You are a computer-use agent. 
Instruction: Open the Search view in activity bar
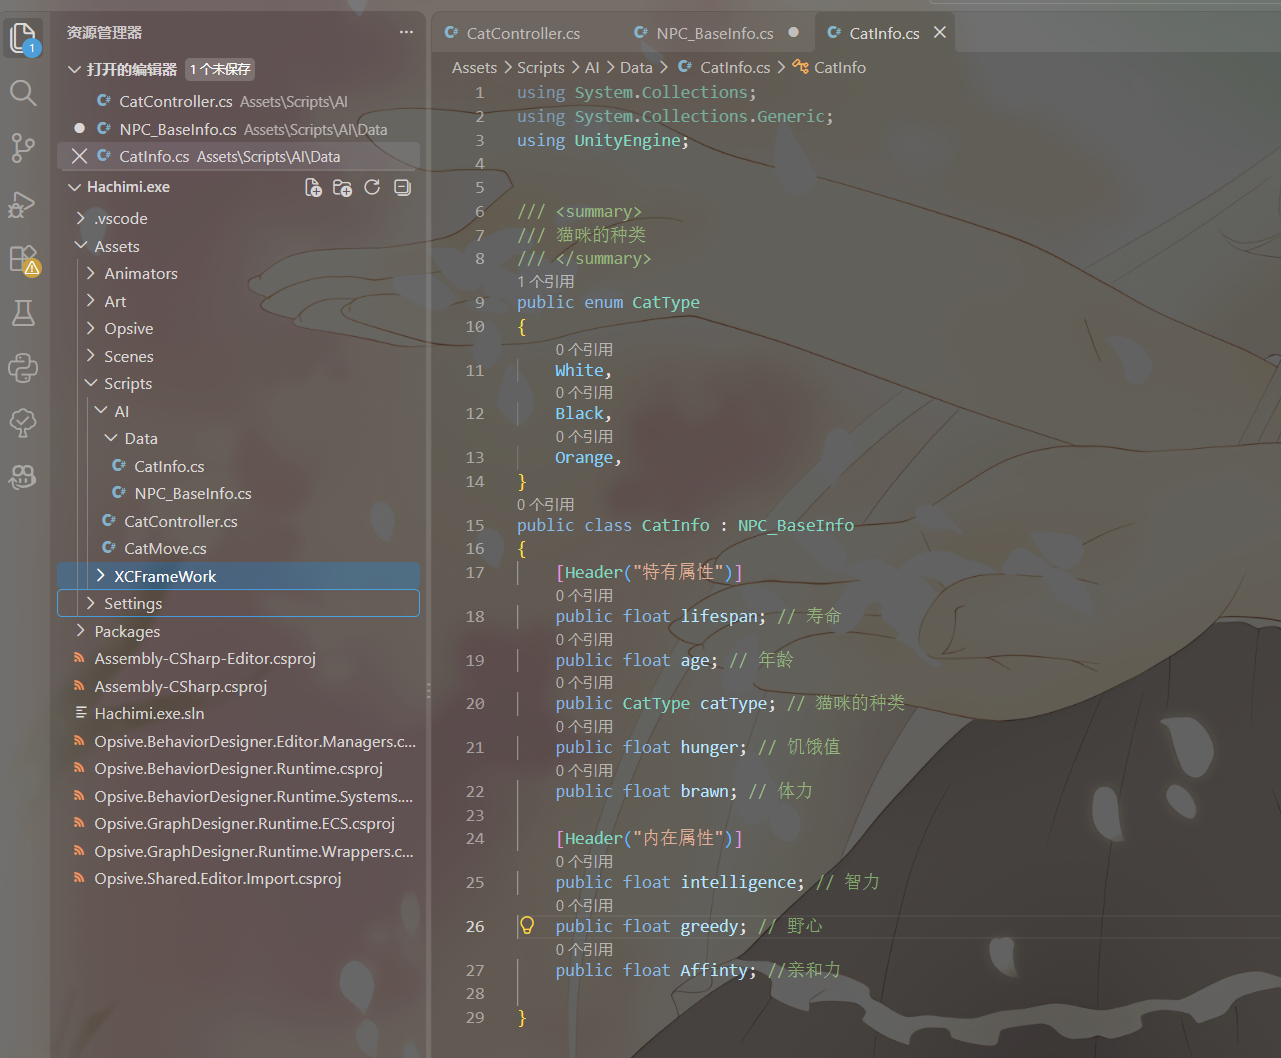coord(23,93)
